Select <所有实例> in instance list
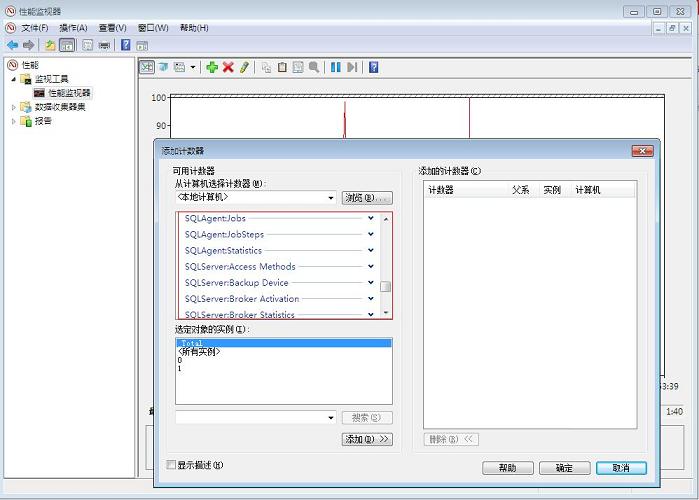699x500 pixels. [x=284, y=352]
